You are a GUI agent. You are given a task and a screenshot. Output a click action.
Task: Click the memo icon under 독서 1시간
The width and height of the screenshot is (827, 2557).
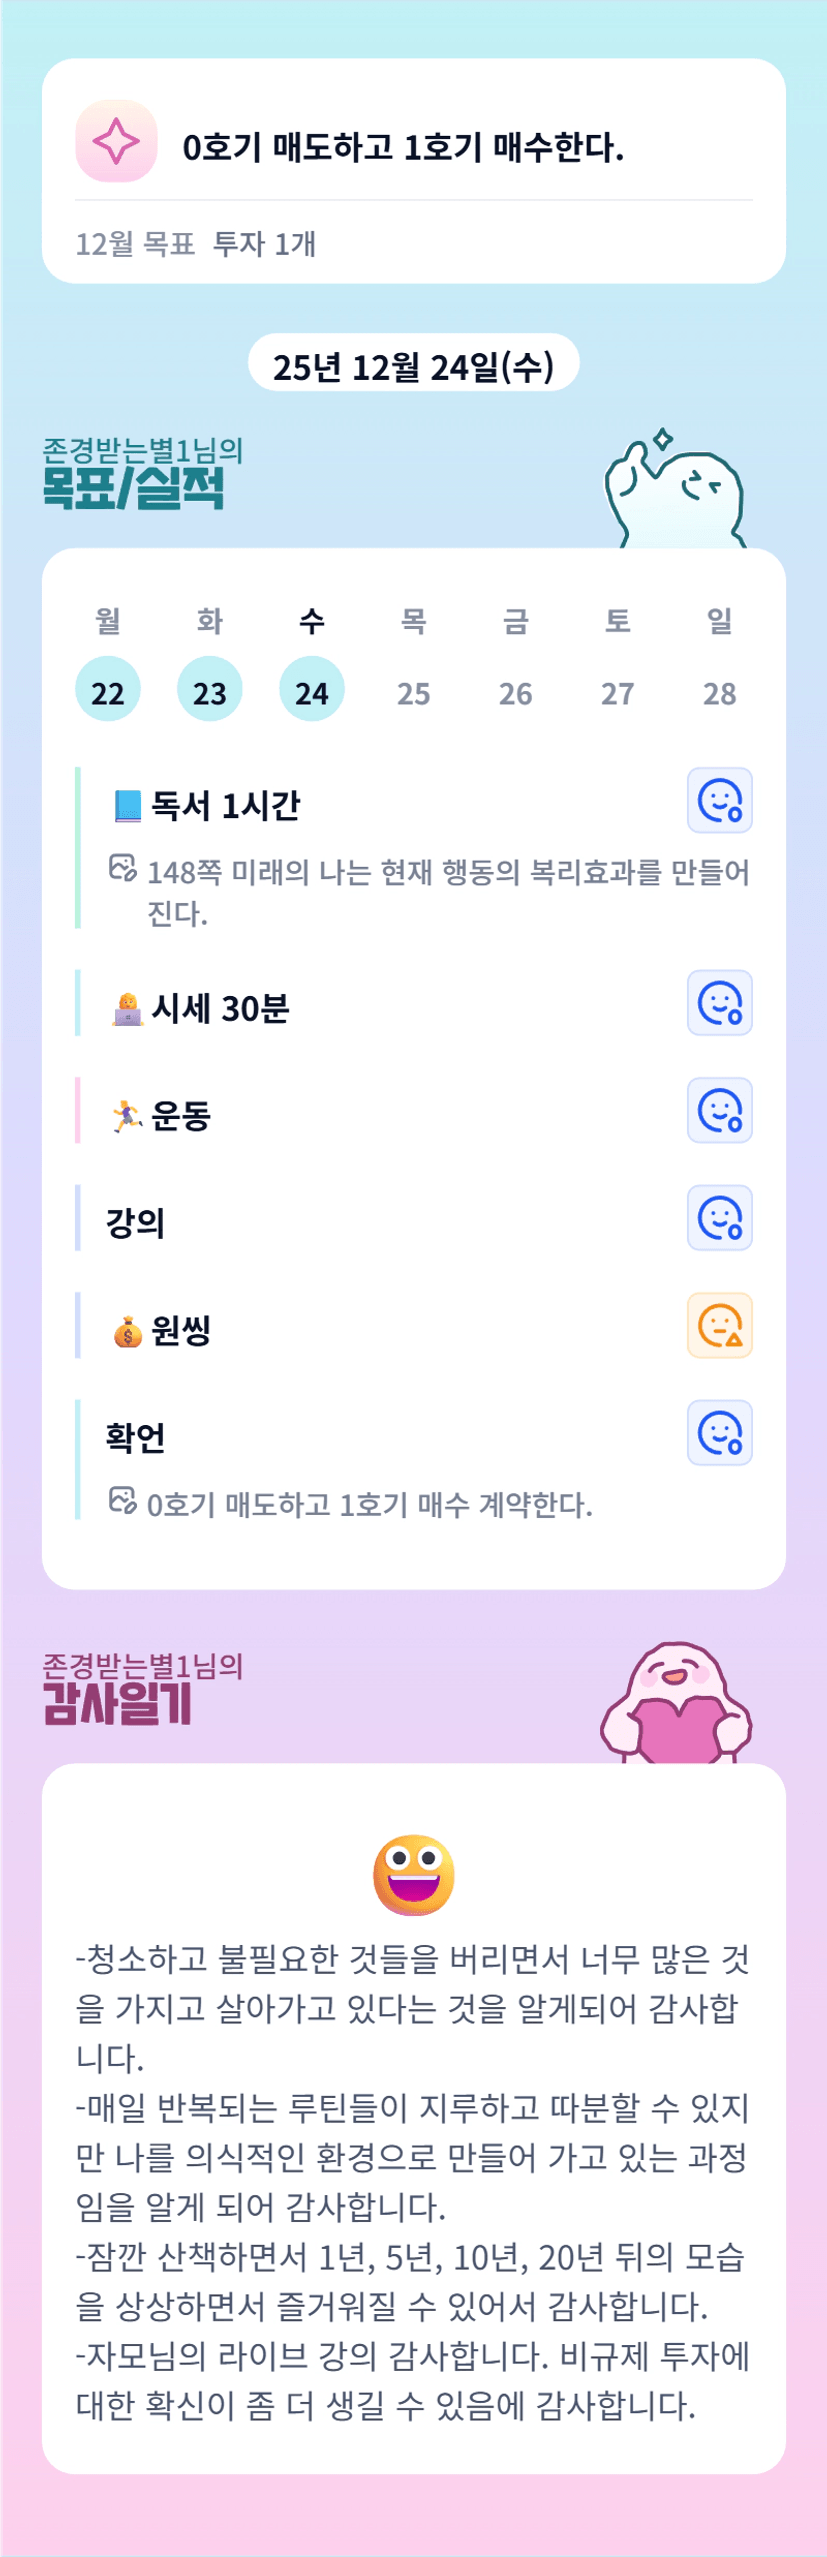pos(122,868)
